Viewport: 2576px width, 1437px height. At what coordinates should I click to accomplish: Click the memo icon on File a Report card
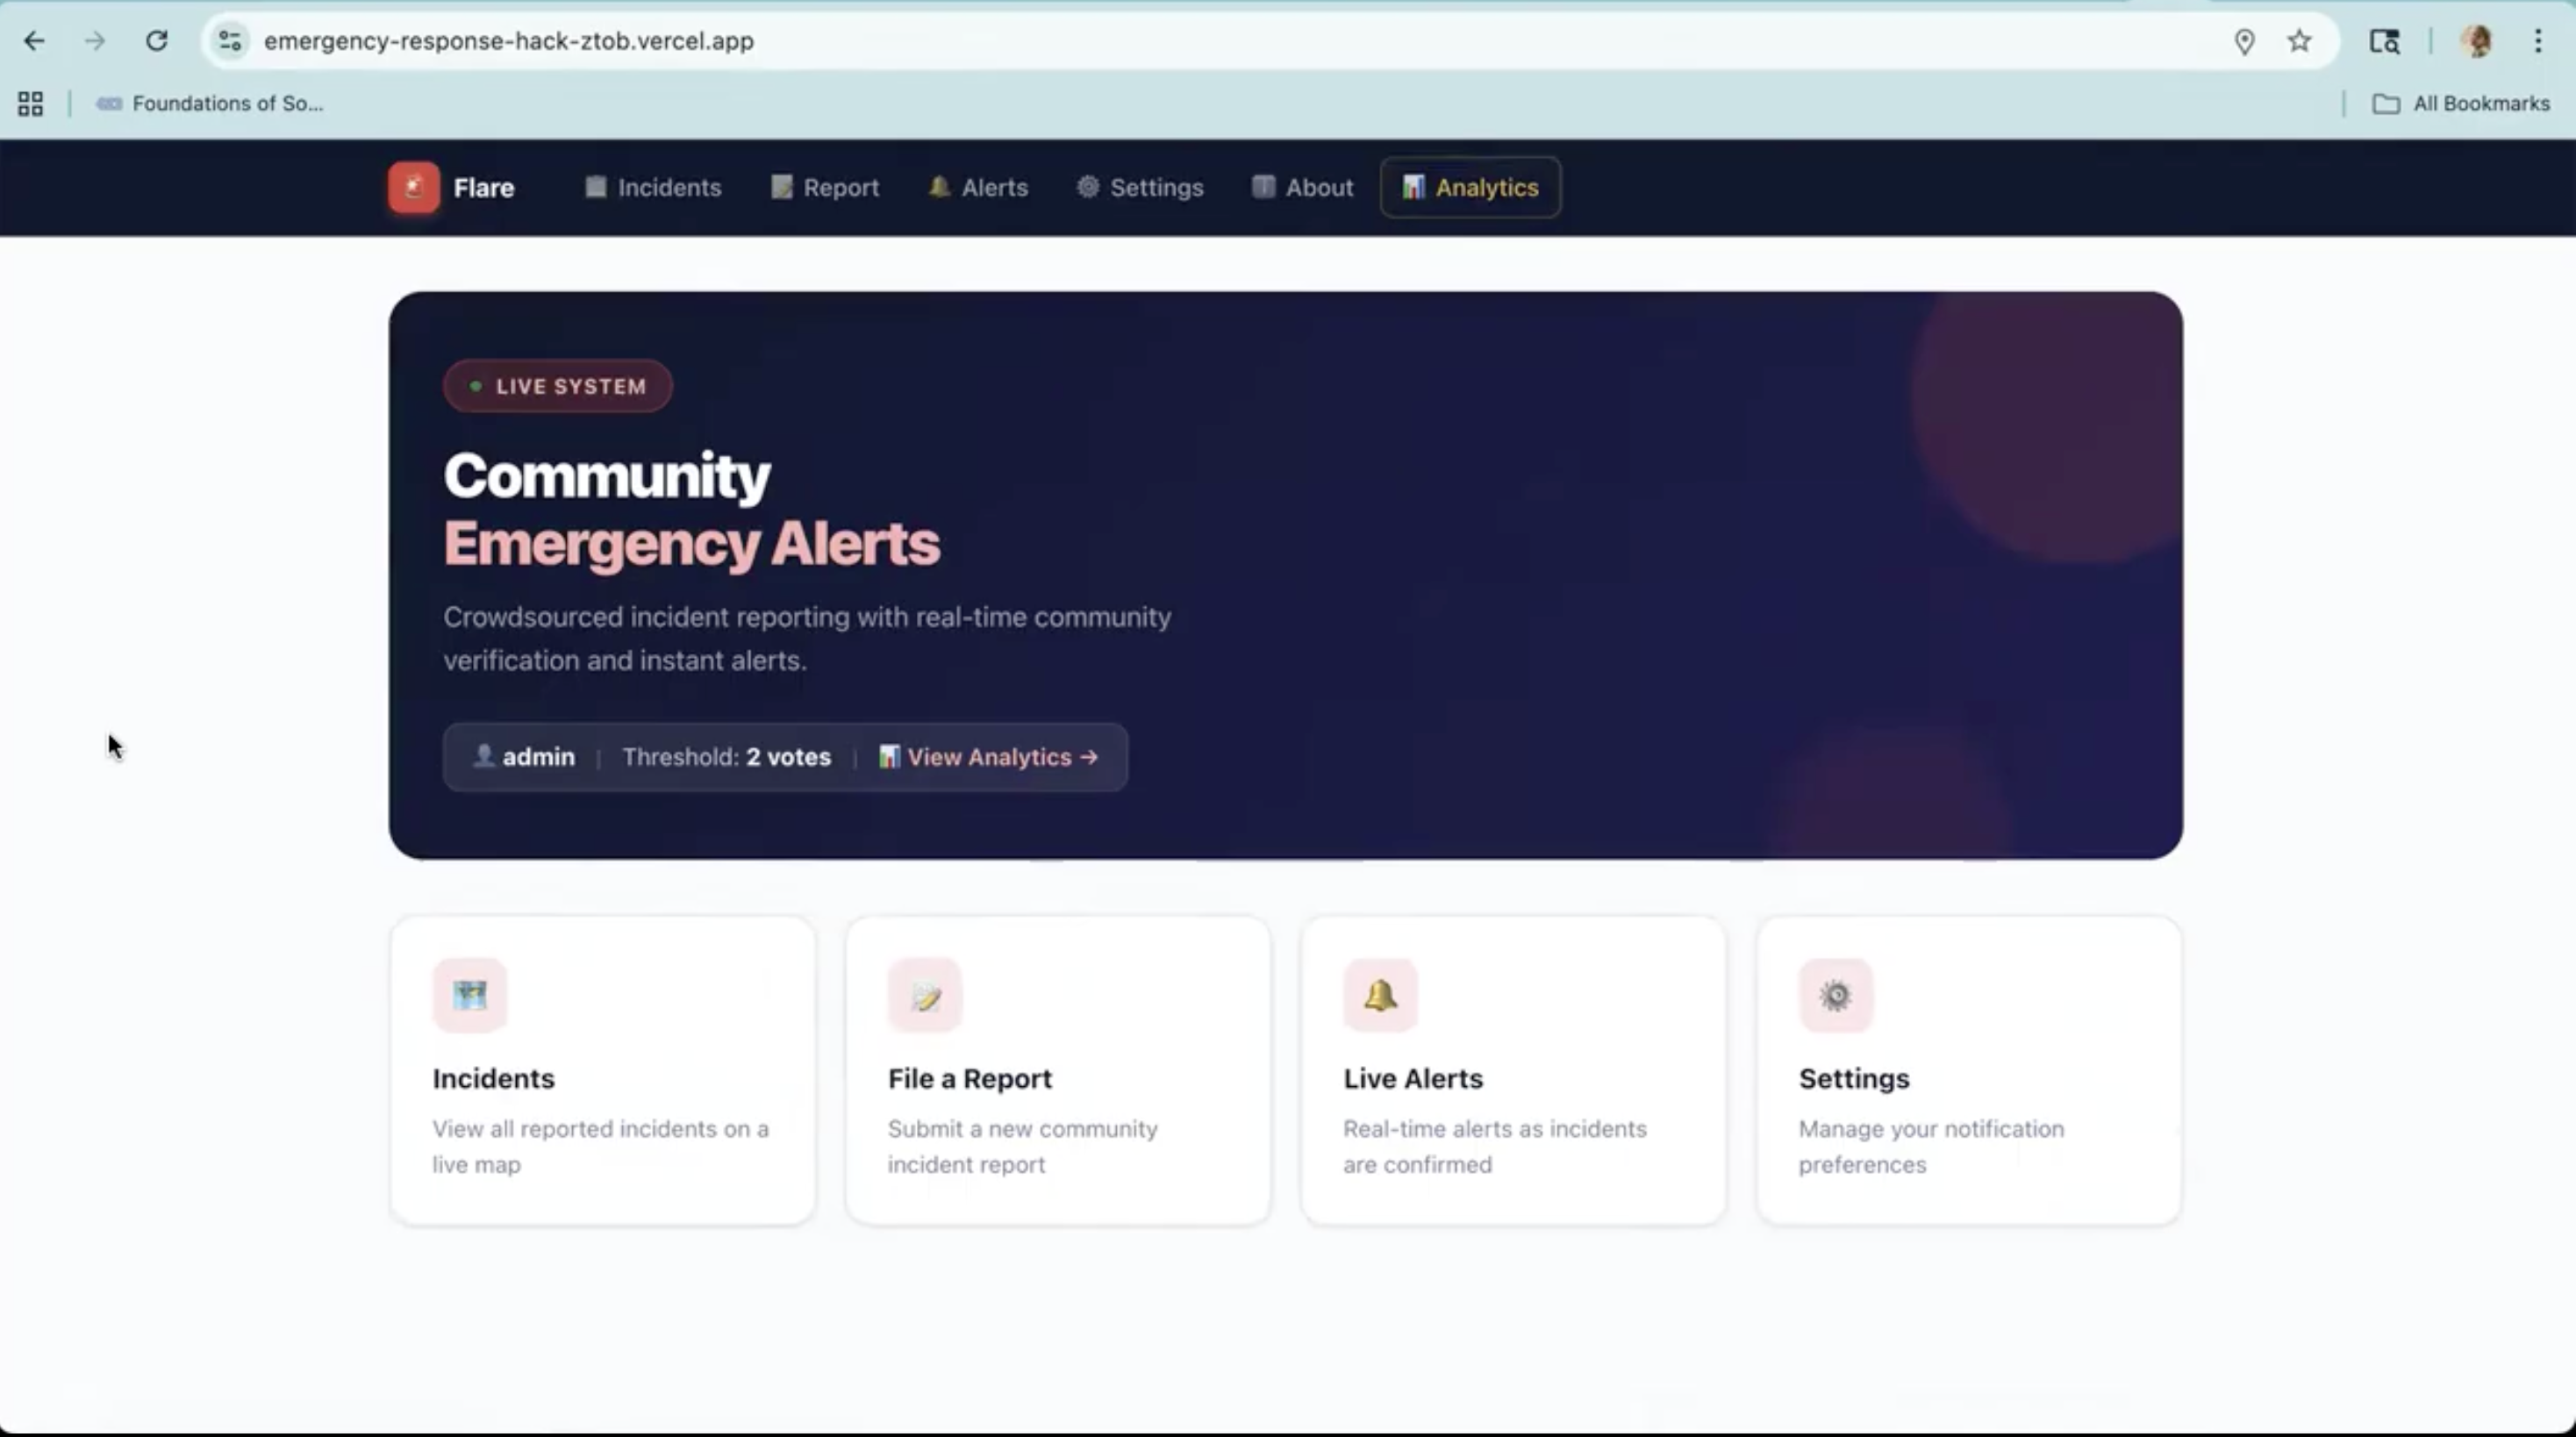tap(925, 995)
